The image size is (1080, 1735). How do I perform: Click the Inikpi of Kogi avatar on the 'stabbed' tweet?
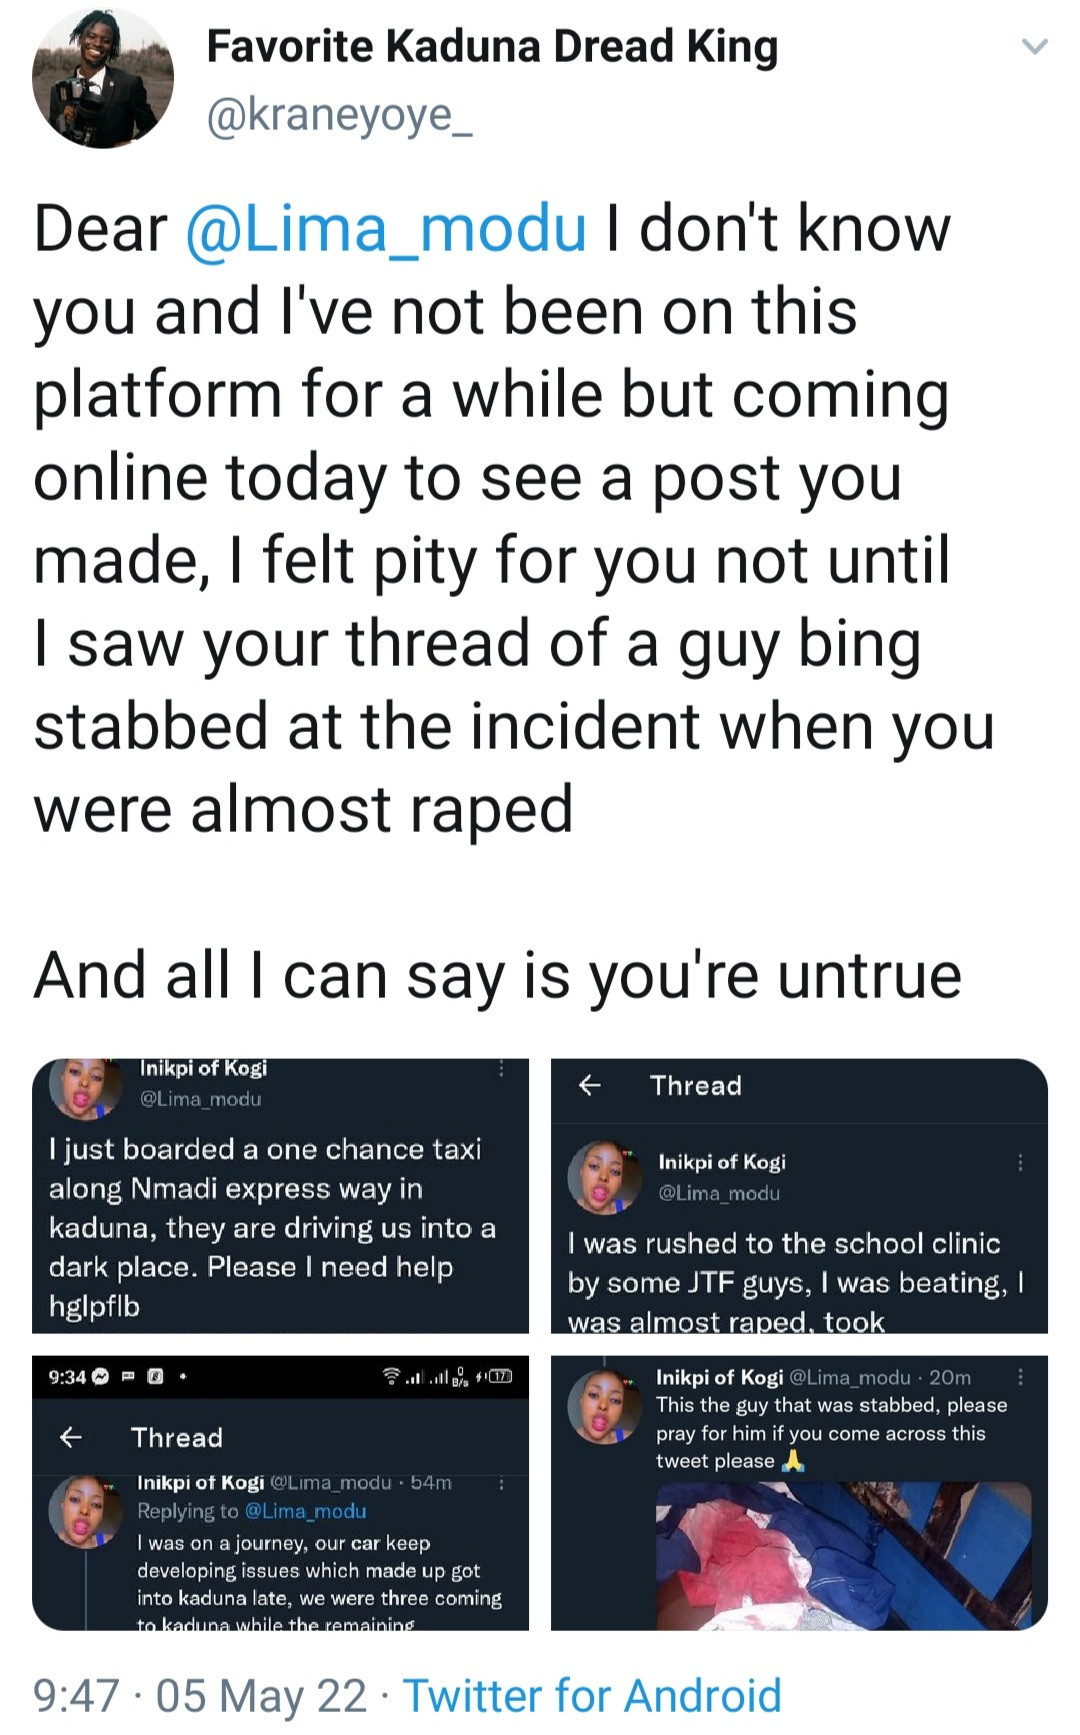tap(603, 1405)
